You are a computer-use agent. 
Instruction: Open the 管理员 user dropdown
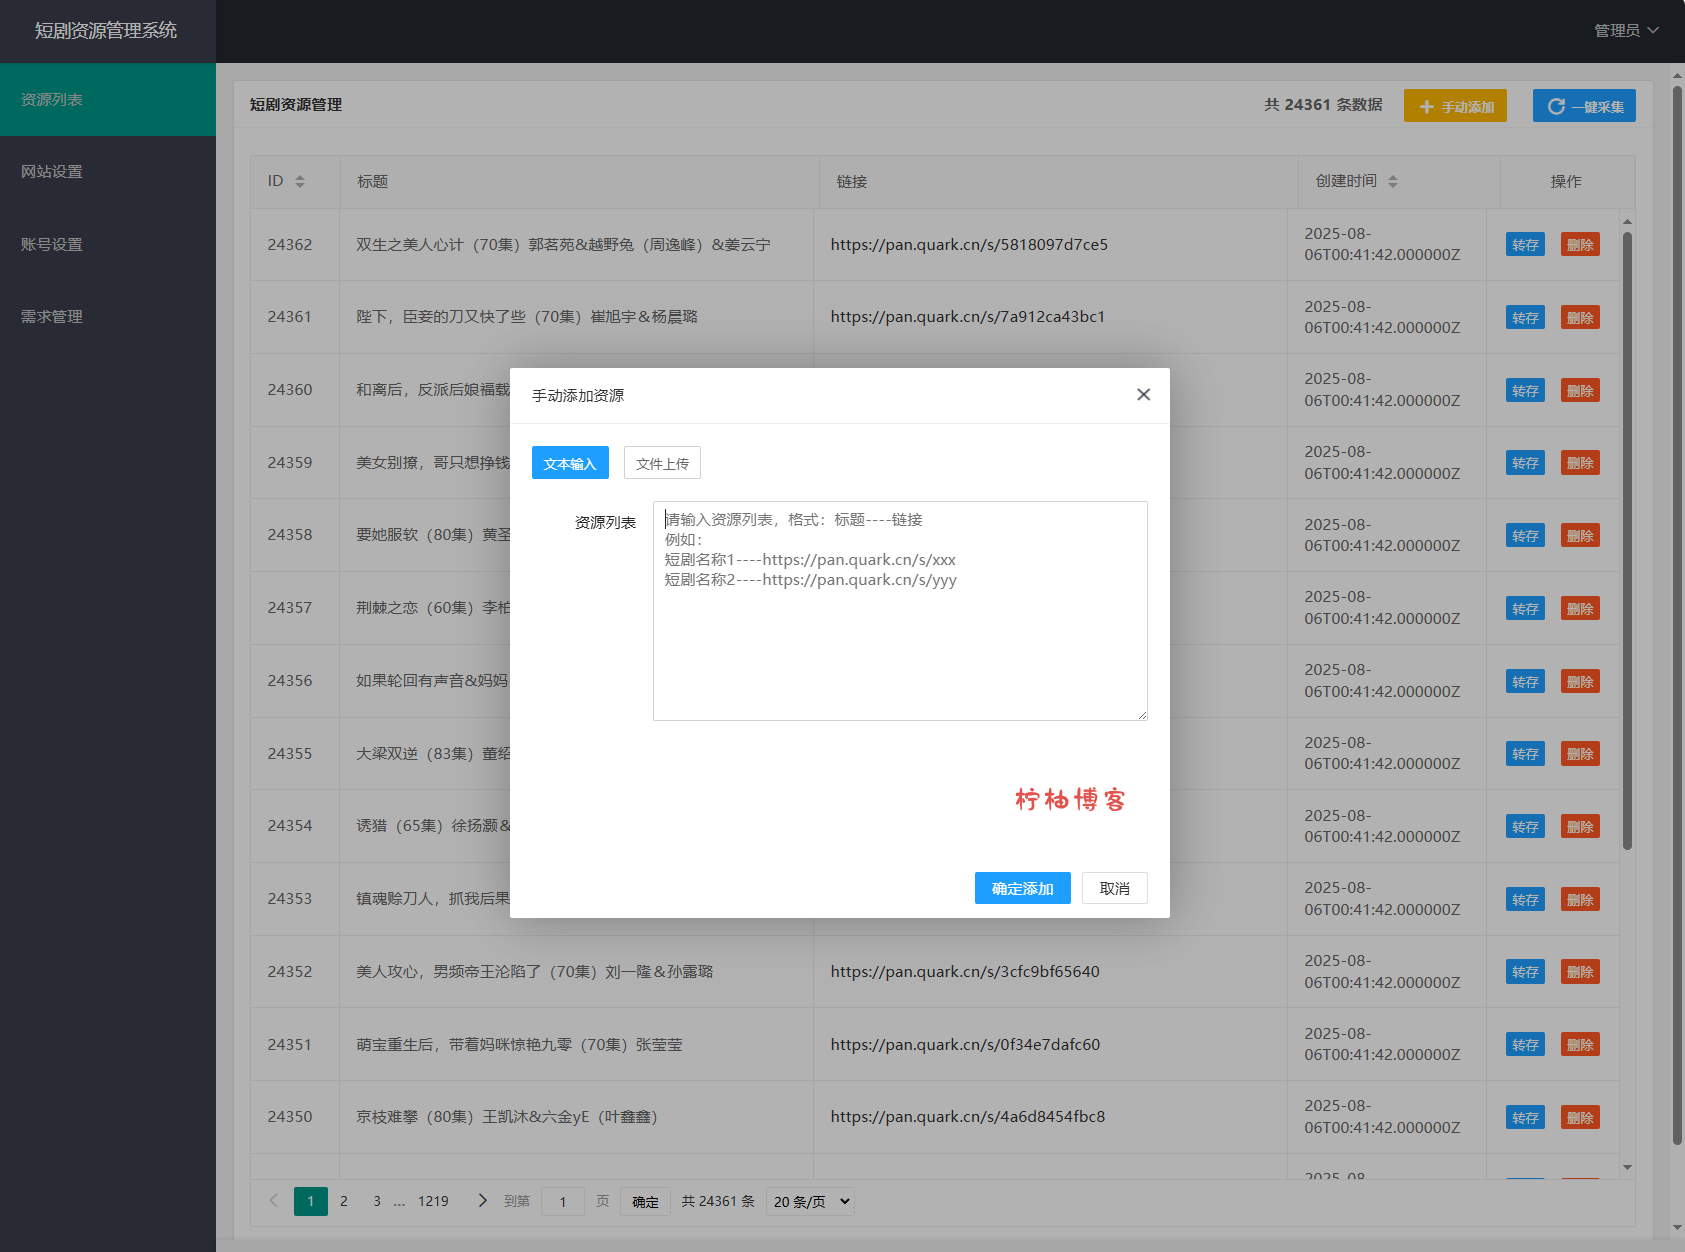point(1625,31)
